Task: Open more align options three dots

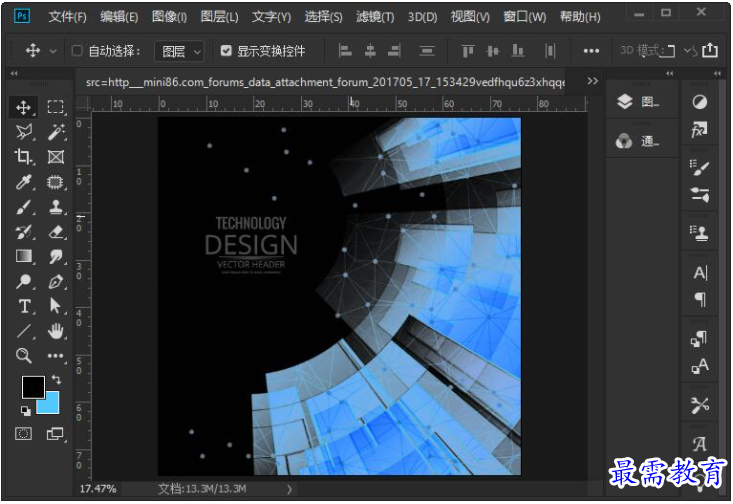Action: coord(591,51)
